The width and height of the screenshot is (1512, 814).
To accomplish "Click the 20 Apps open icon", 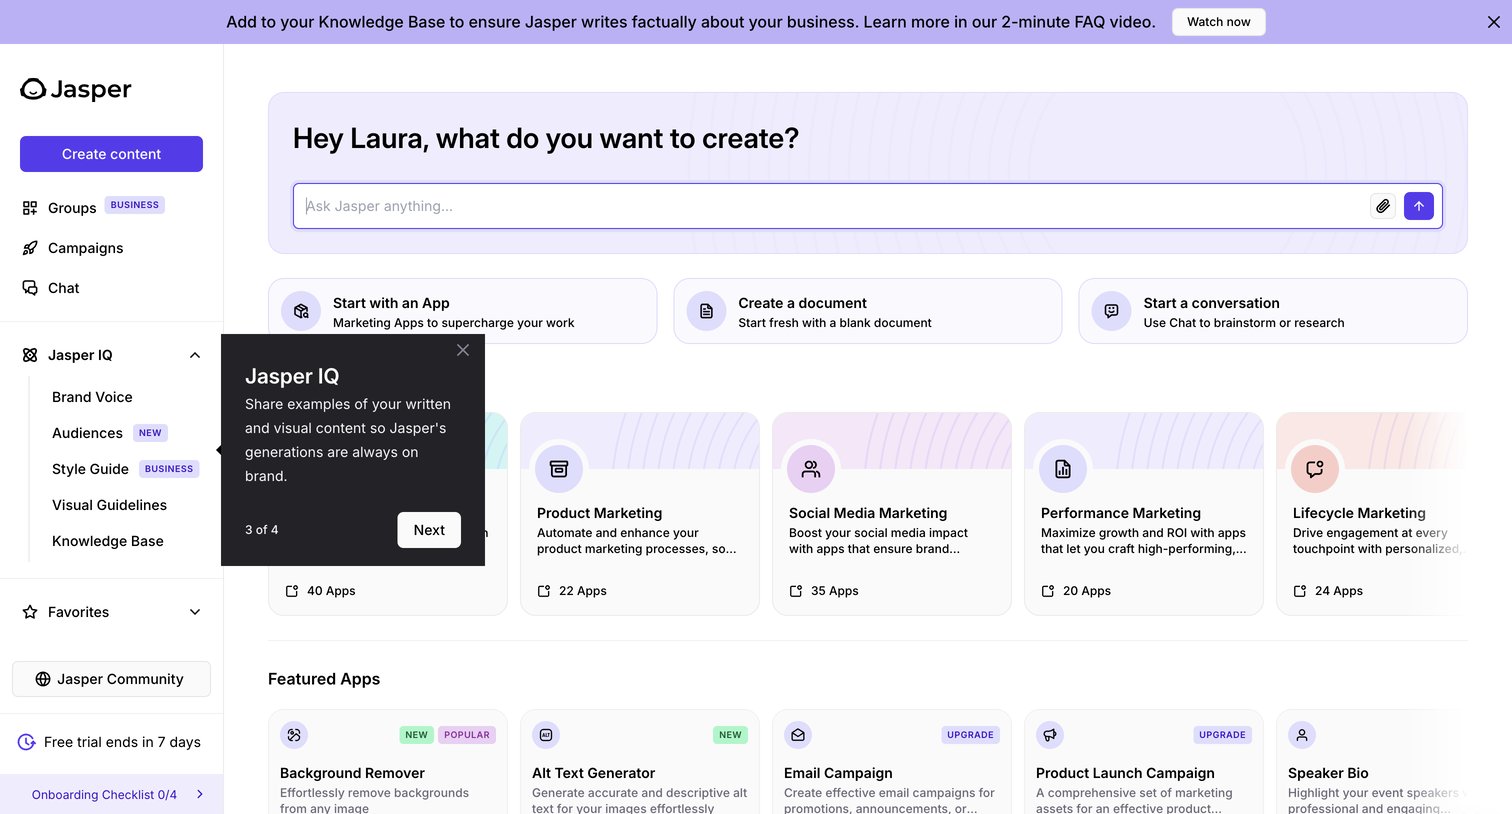I will (1048, 591).
